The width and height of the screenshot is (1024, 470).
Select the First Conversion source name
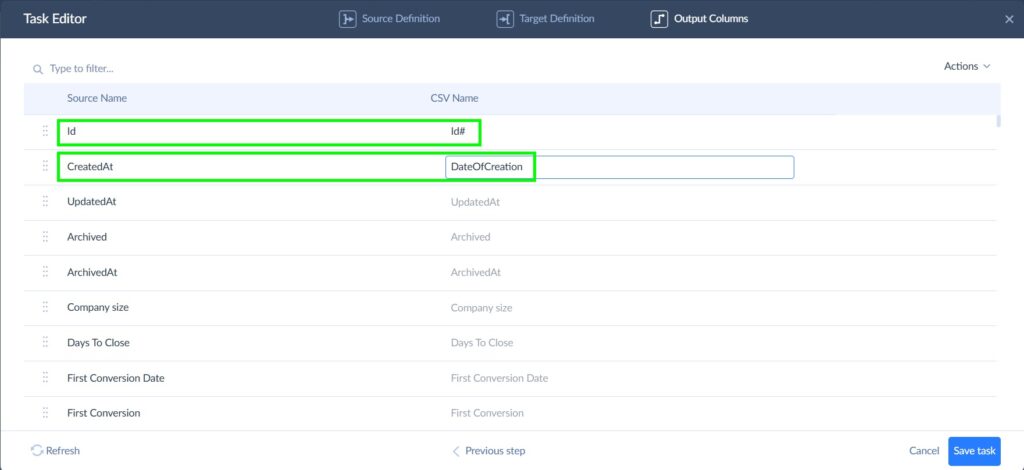(103, 413)
